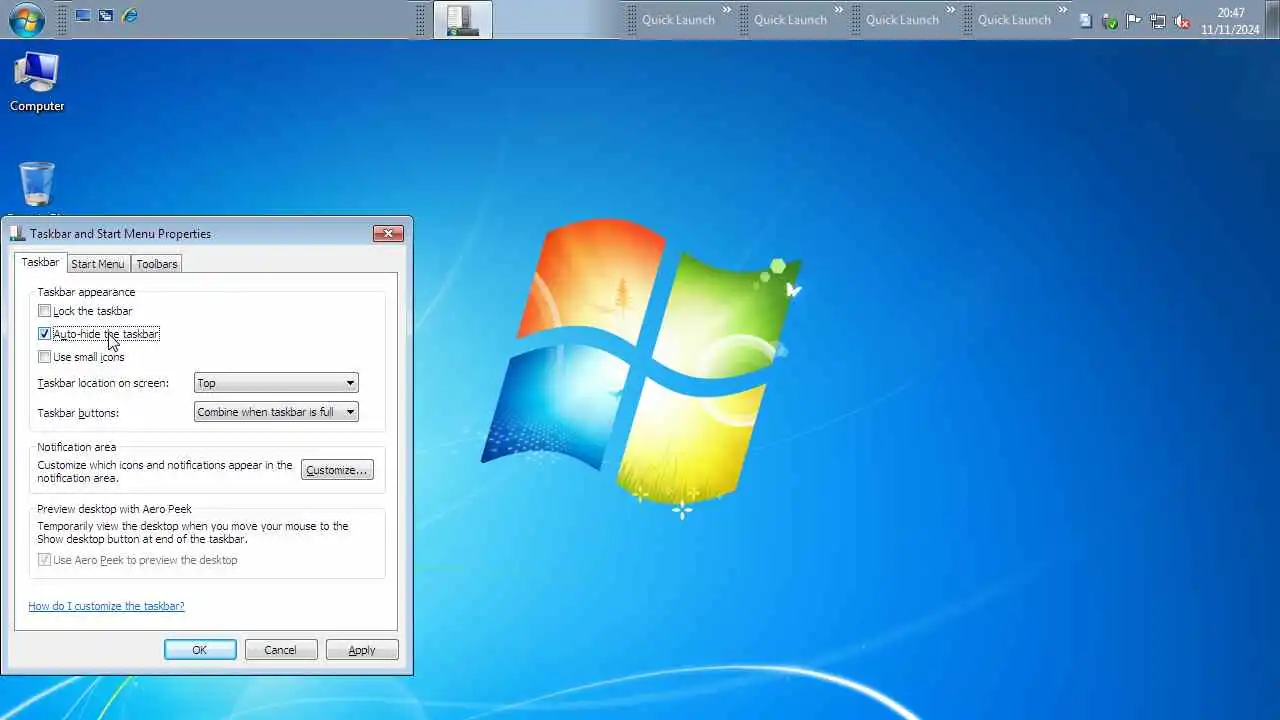This screenshot has width=1280, height=720.
Task: Open How do I customize the taskbar link
Action: (106, 606)
